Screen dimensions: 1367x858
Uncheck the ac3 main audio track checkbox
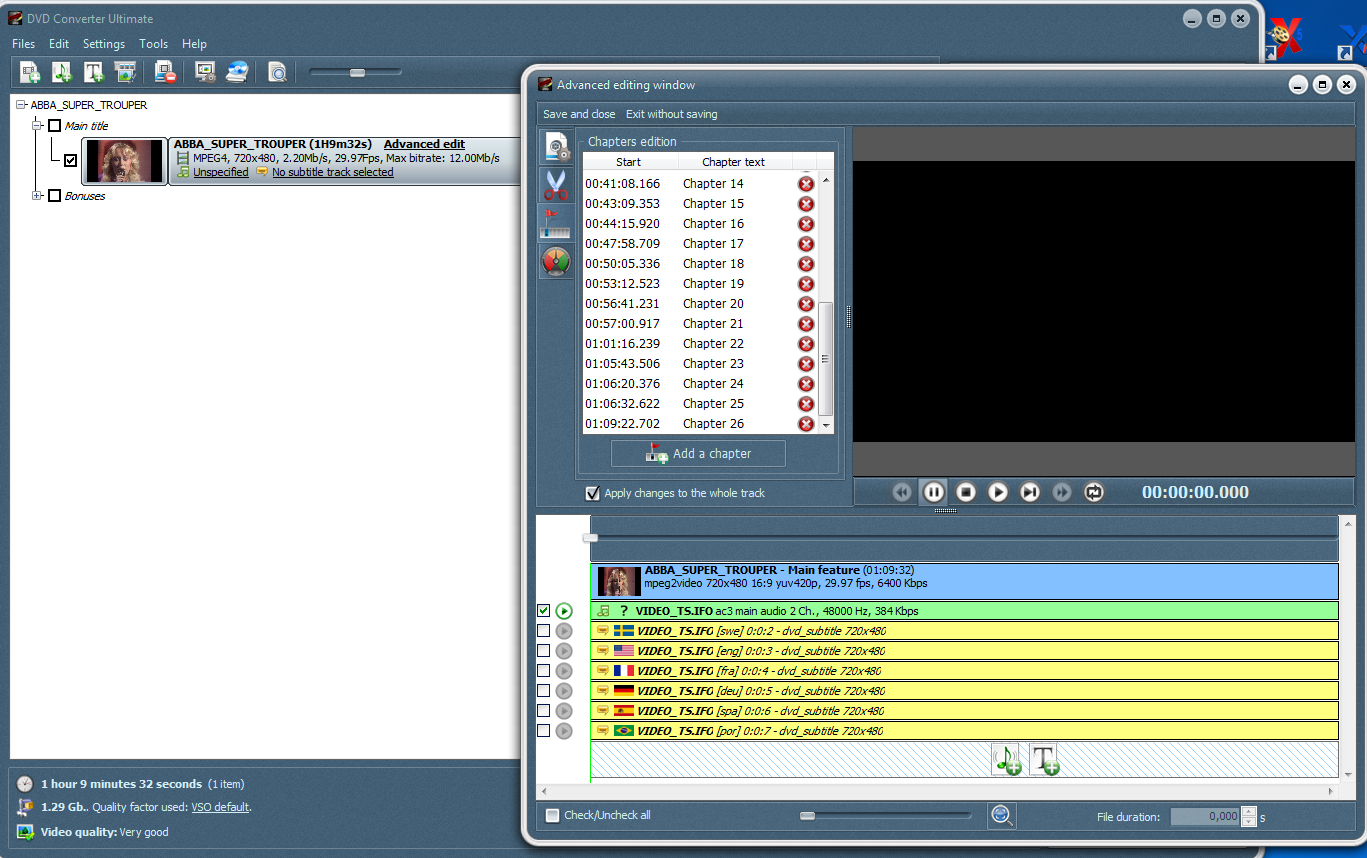[x=543, y=611]
